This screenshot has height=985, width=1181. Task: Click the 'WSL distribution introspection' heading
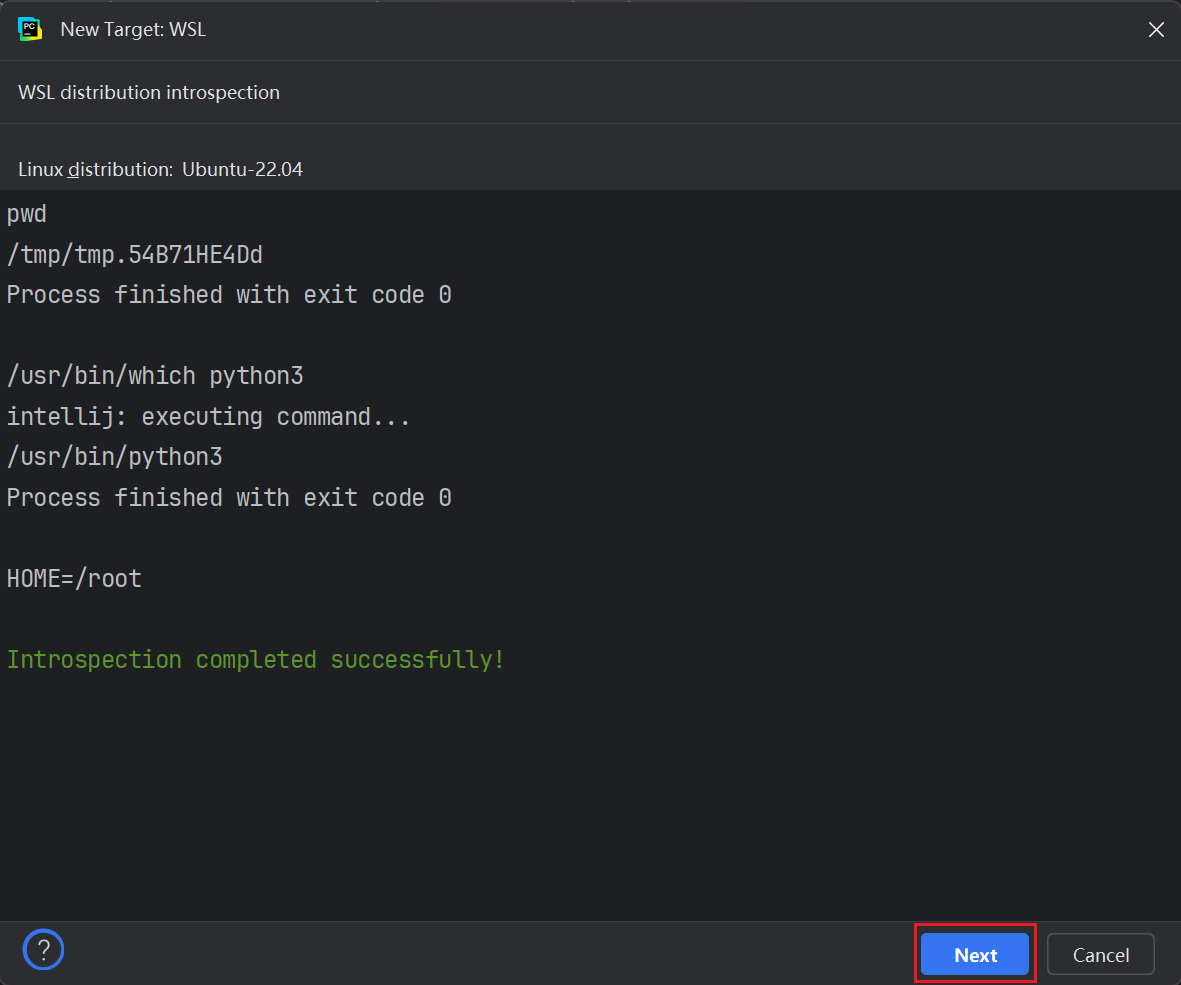(x=149, y=92)
